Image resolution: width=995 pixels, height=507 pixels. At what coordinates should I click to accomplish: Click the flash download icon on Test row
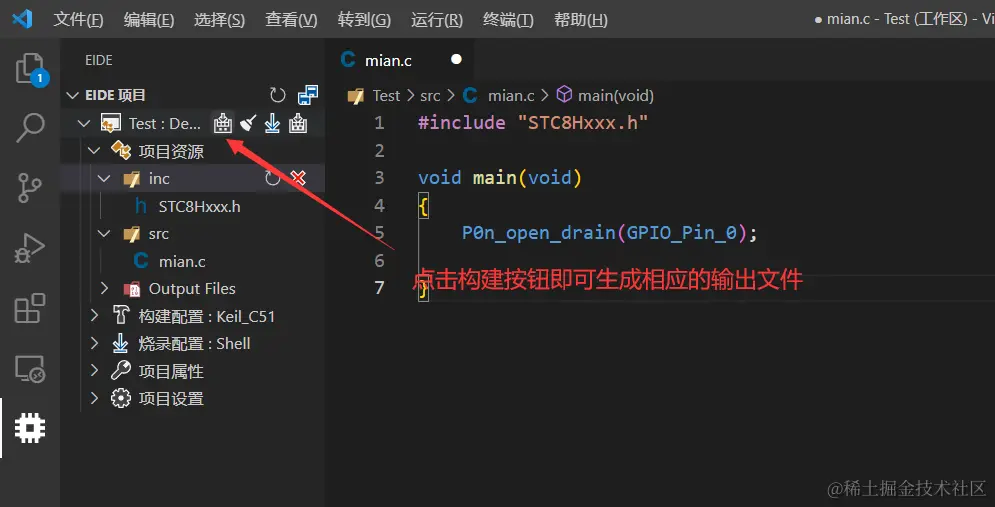point(272,123)
